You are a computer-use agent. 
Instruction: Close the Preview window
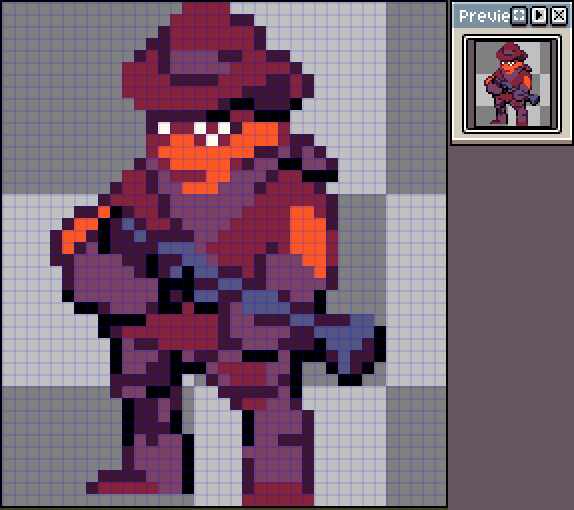559,16
